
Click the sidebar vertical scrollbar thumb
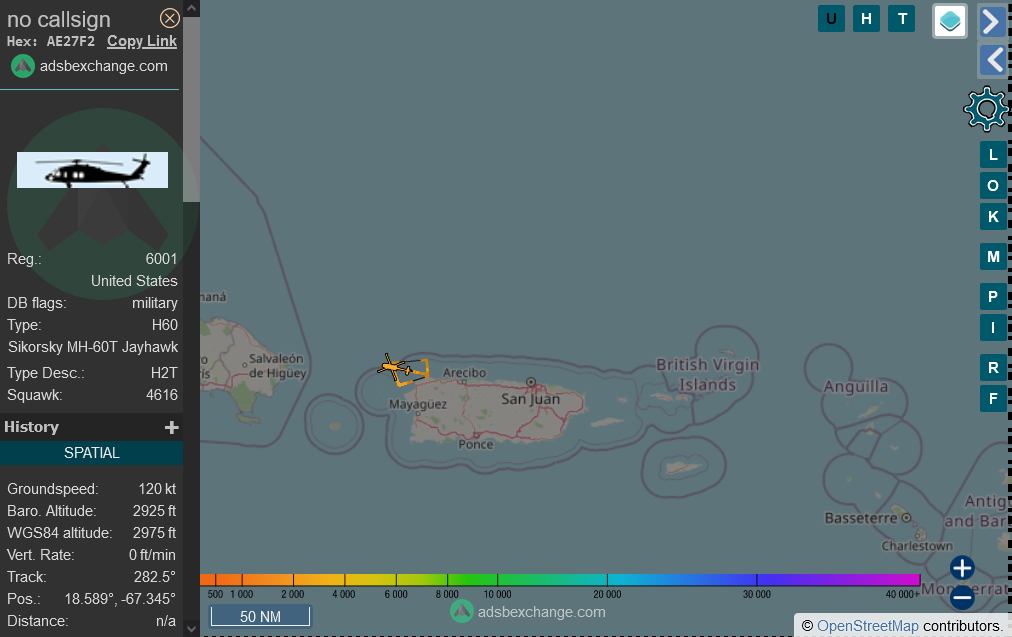[x=191, y=110]
